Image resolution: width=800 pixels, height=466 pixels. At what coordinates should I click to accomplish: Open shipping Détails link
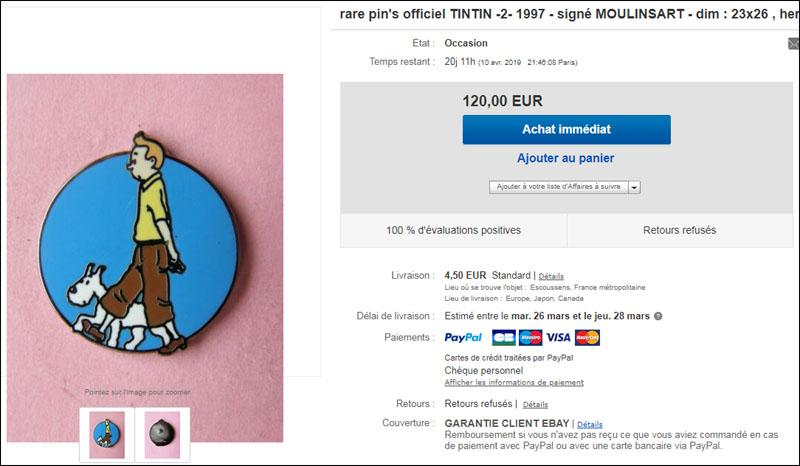[x=551, y=276]
